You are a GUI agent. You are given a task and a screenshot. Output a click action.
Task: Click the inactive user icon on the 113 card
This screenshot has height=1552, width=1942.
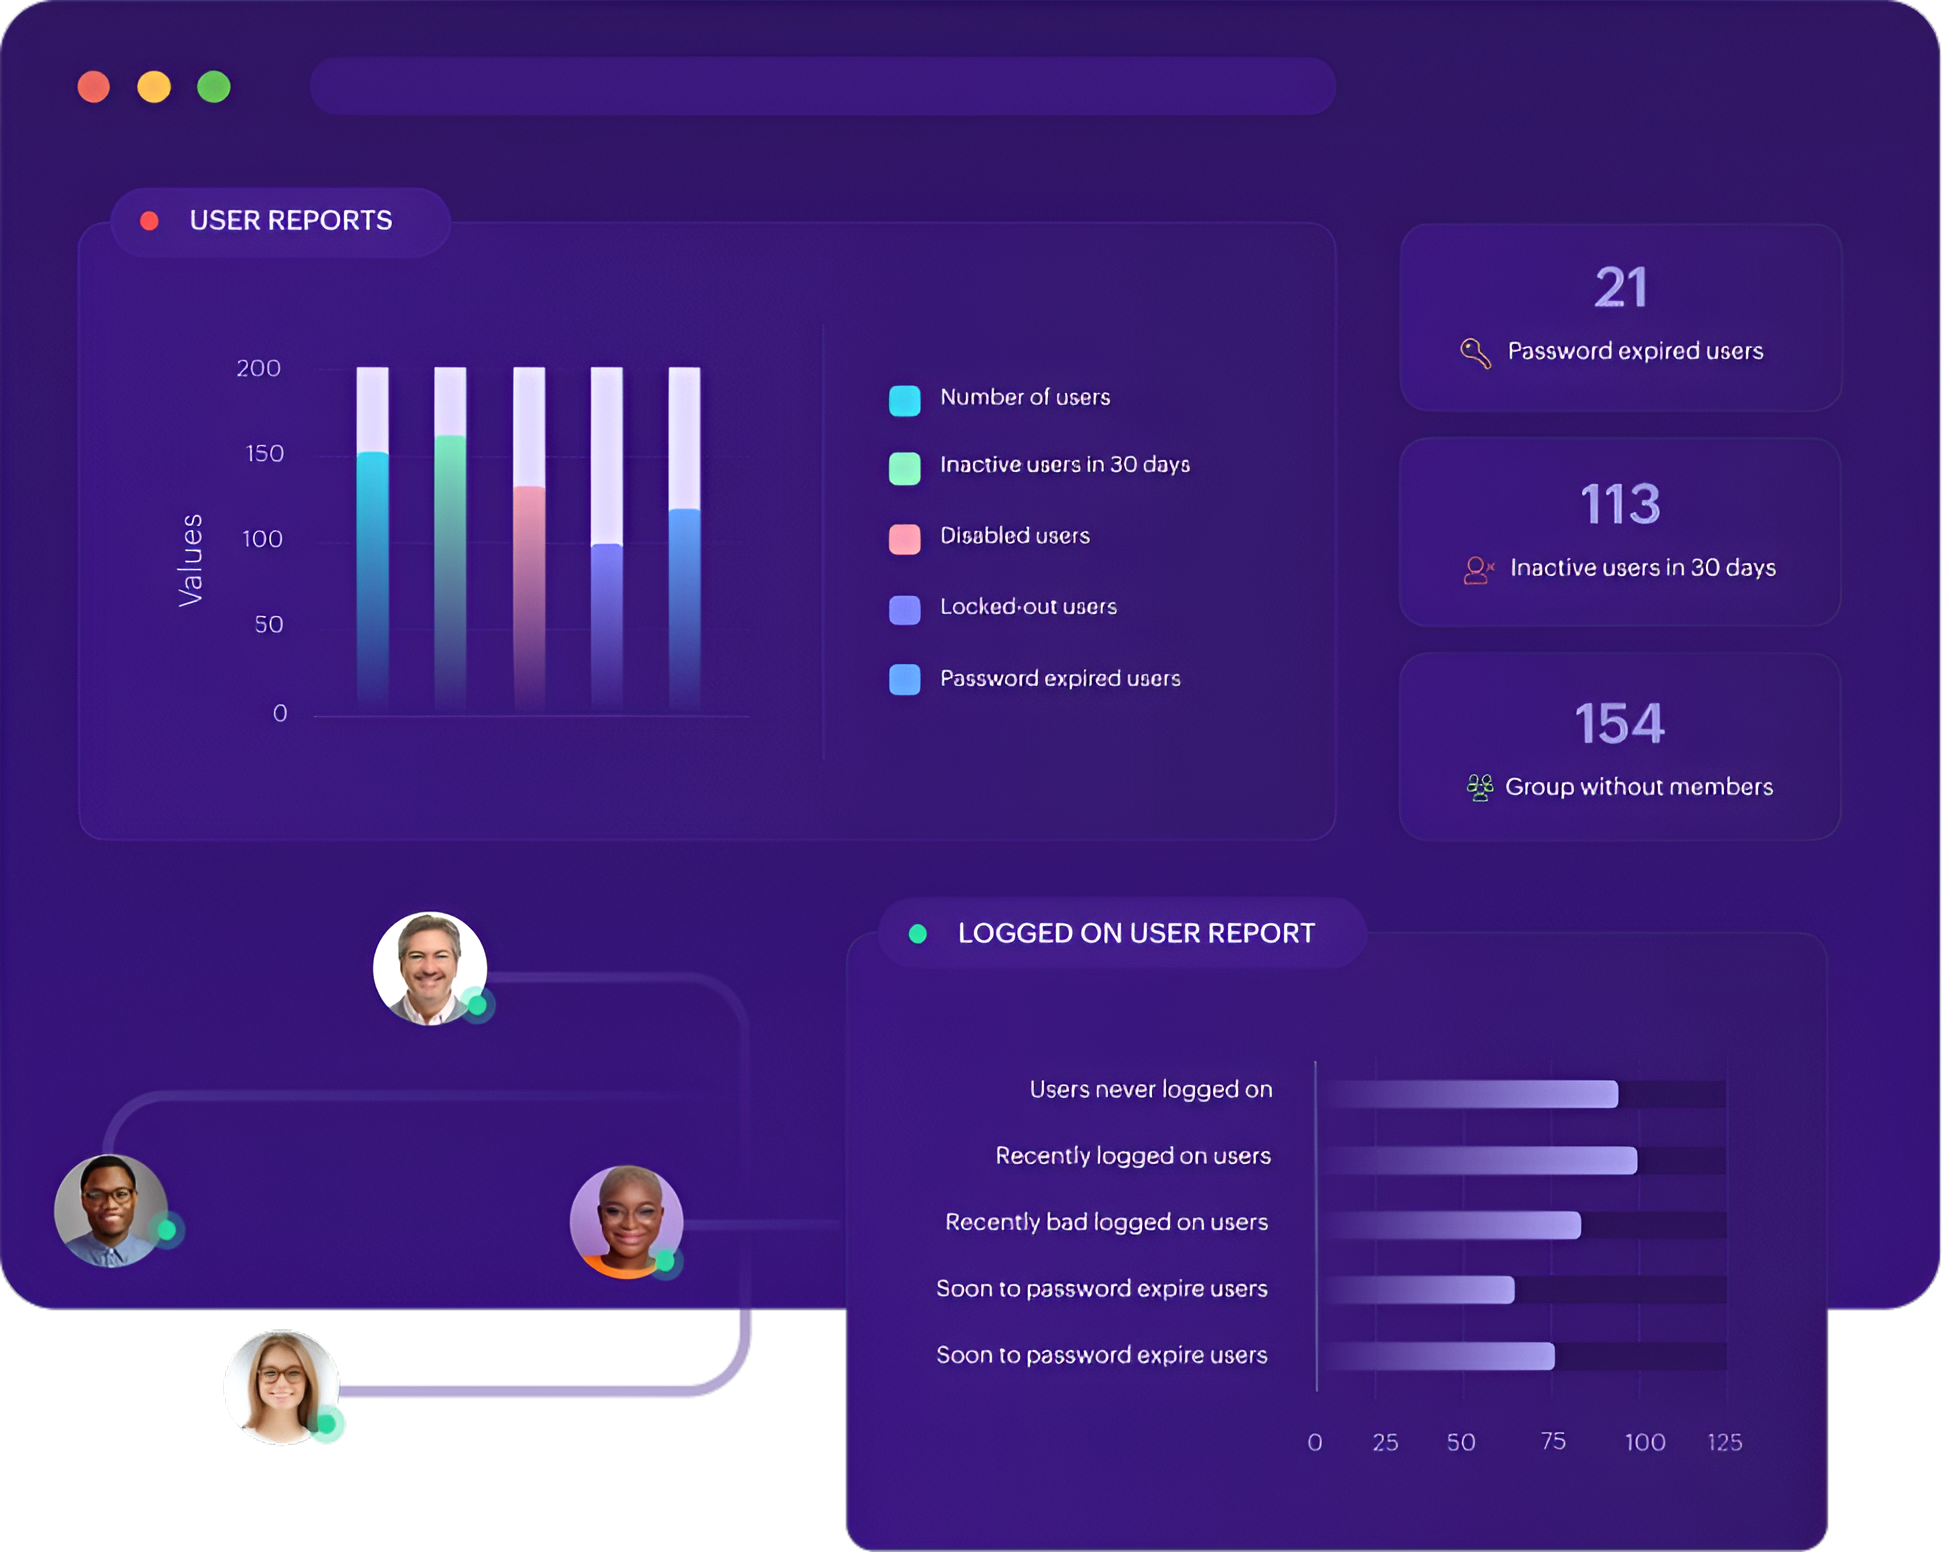[x=1478, y=570]
